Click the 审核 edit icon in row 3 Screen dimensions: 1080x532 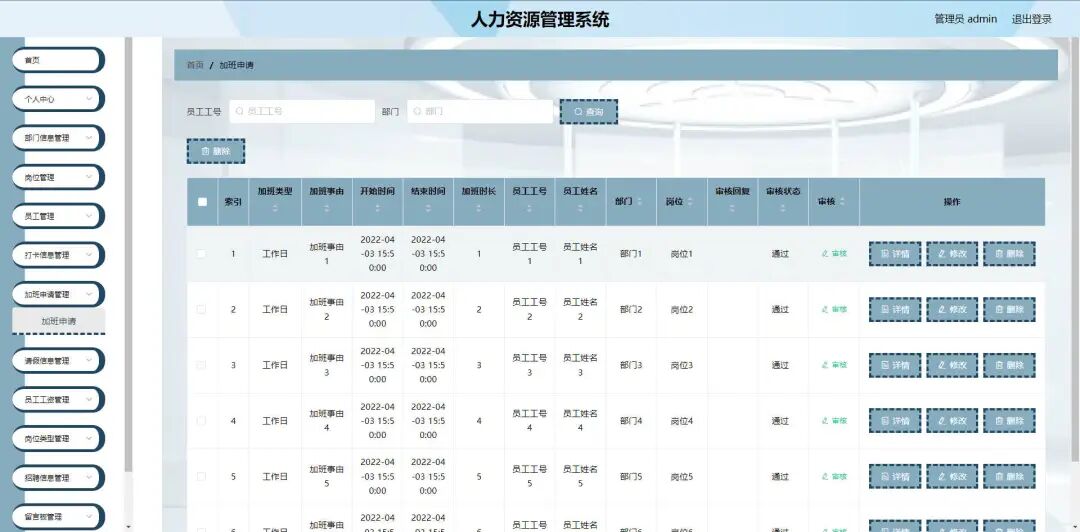pos(824,365)
